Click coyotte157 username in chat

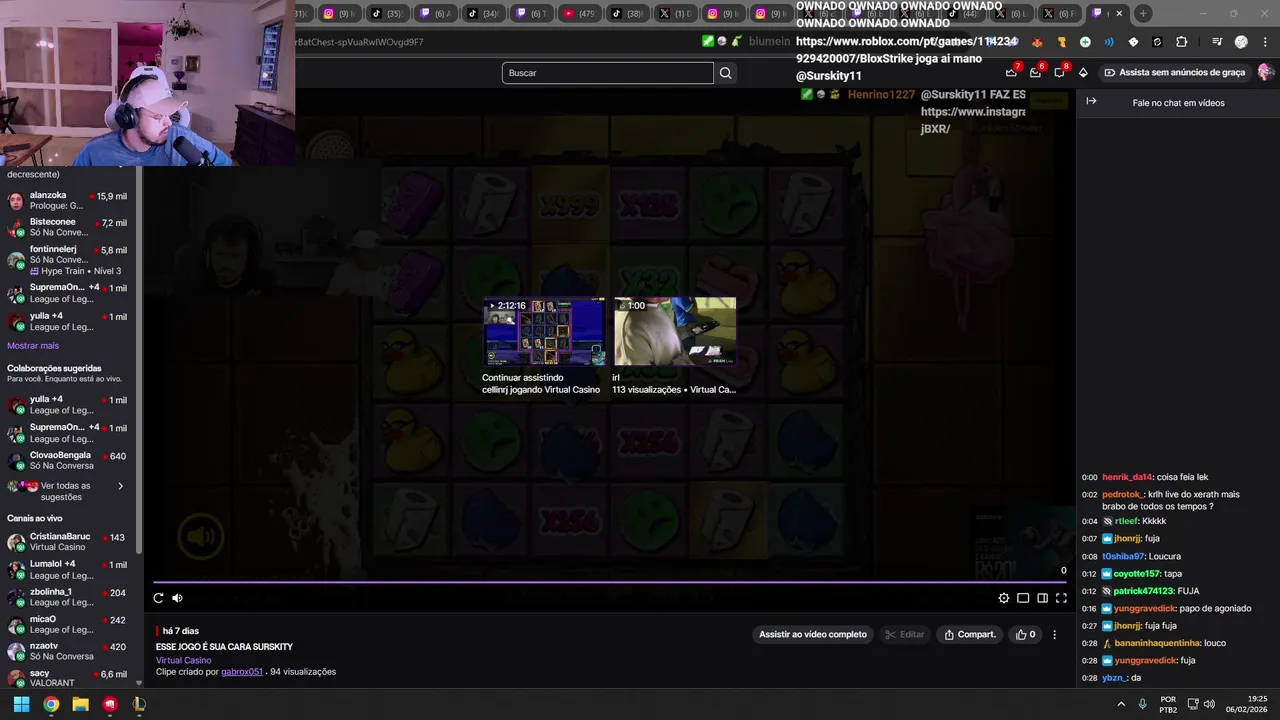(x=1136, y=574)
